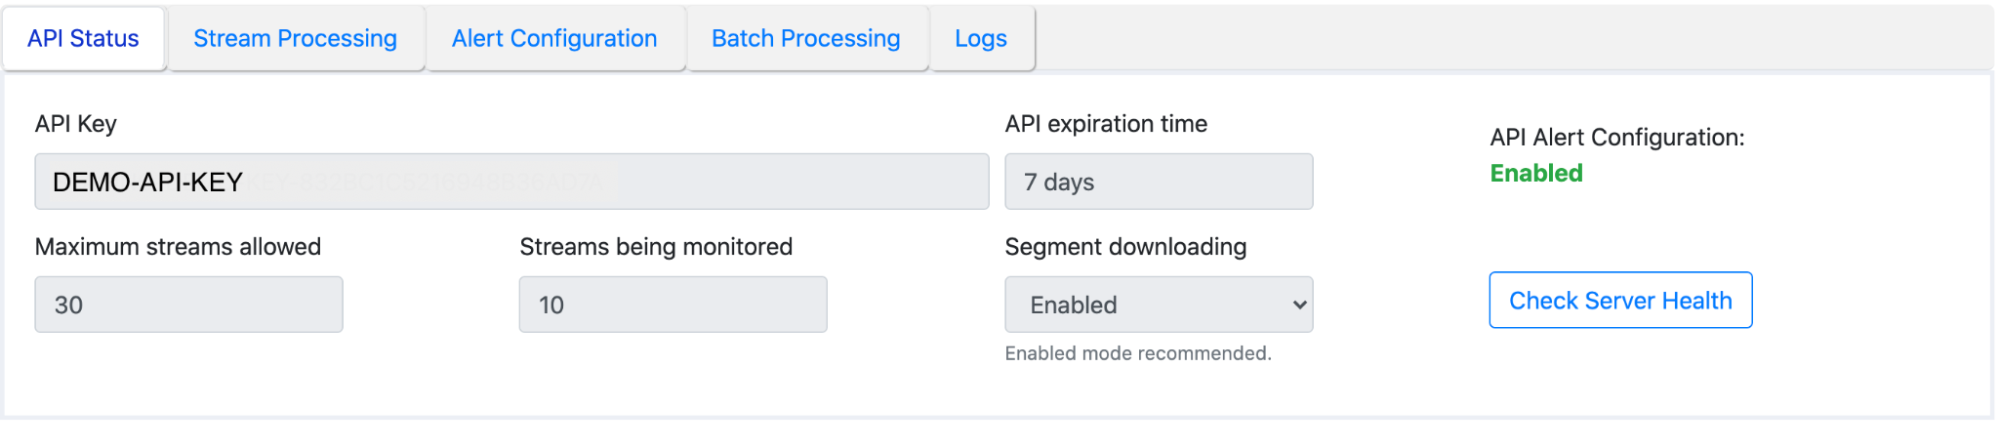Show the Logs tab
This screenshot has height=423, width=1999.
(980, 39)
